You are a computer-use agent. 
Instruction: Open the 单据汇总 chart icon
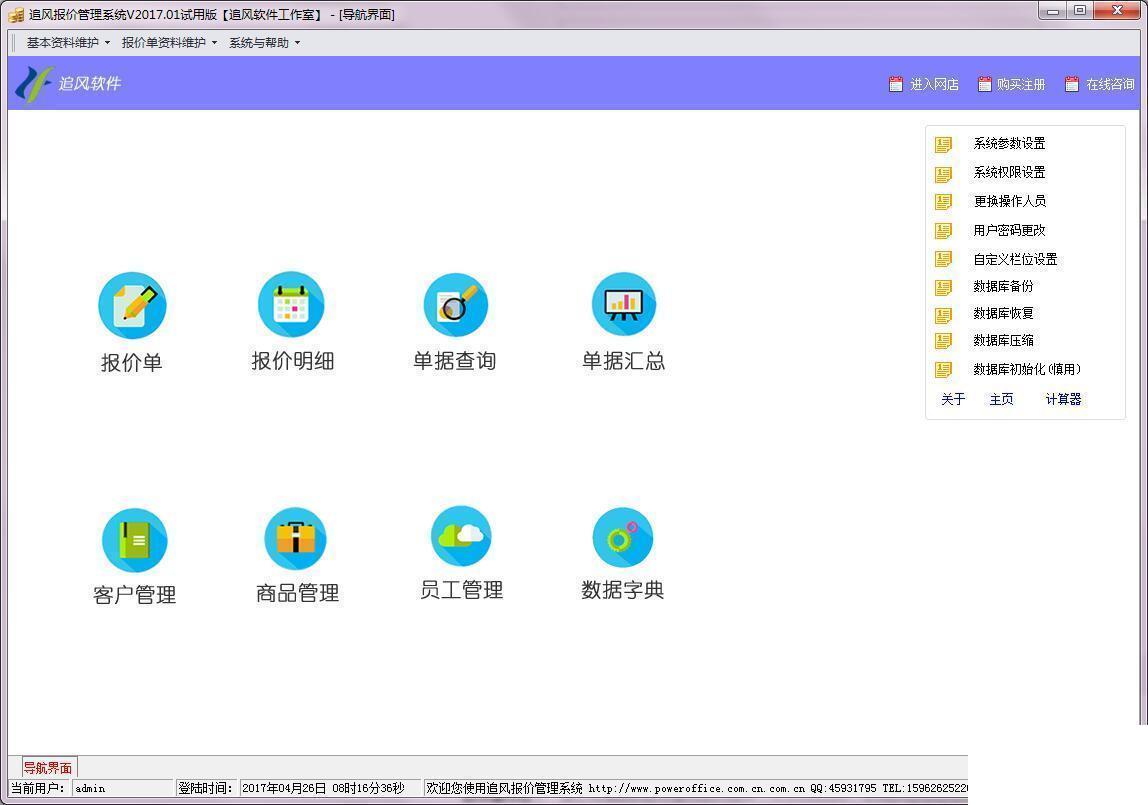624,304
